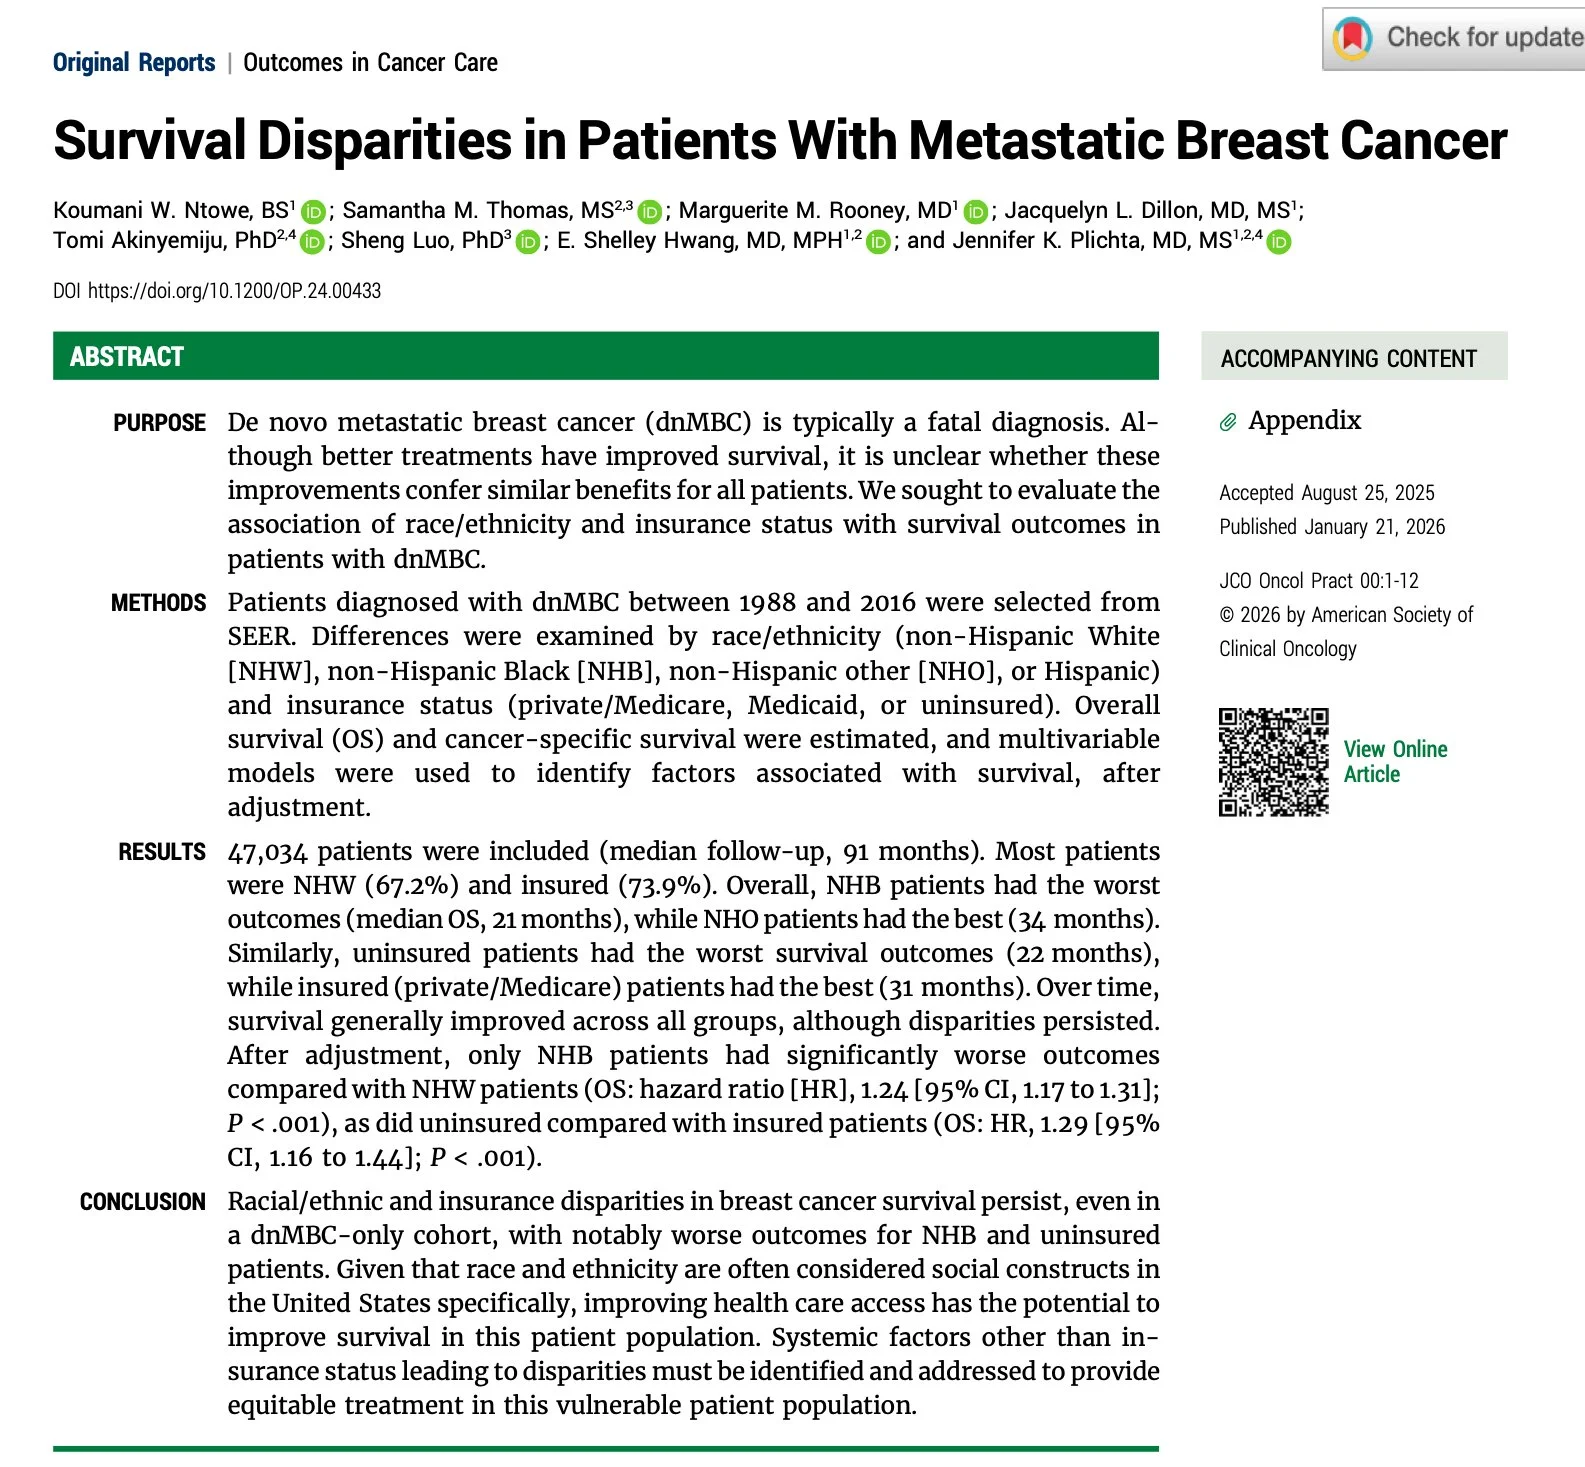Open the DOI link for the article
Screen dimensions: 1585x1467
pos(234,291)
